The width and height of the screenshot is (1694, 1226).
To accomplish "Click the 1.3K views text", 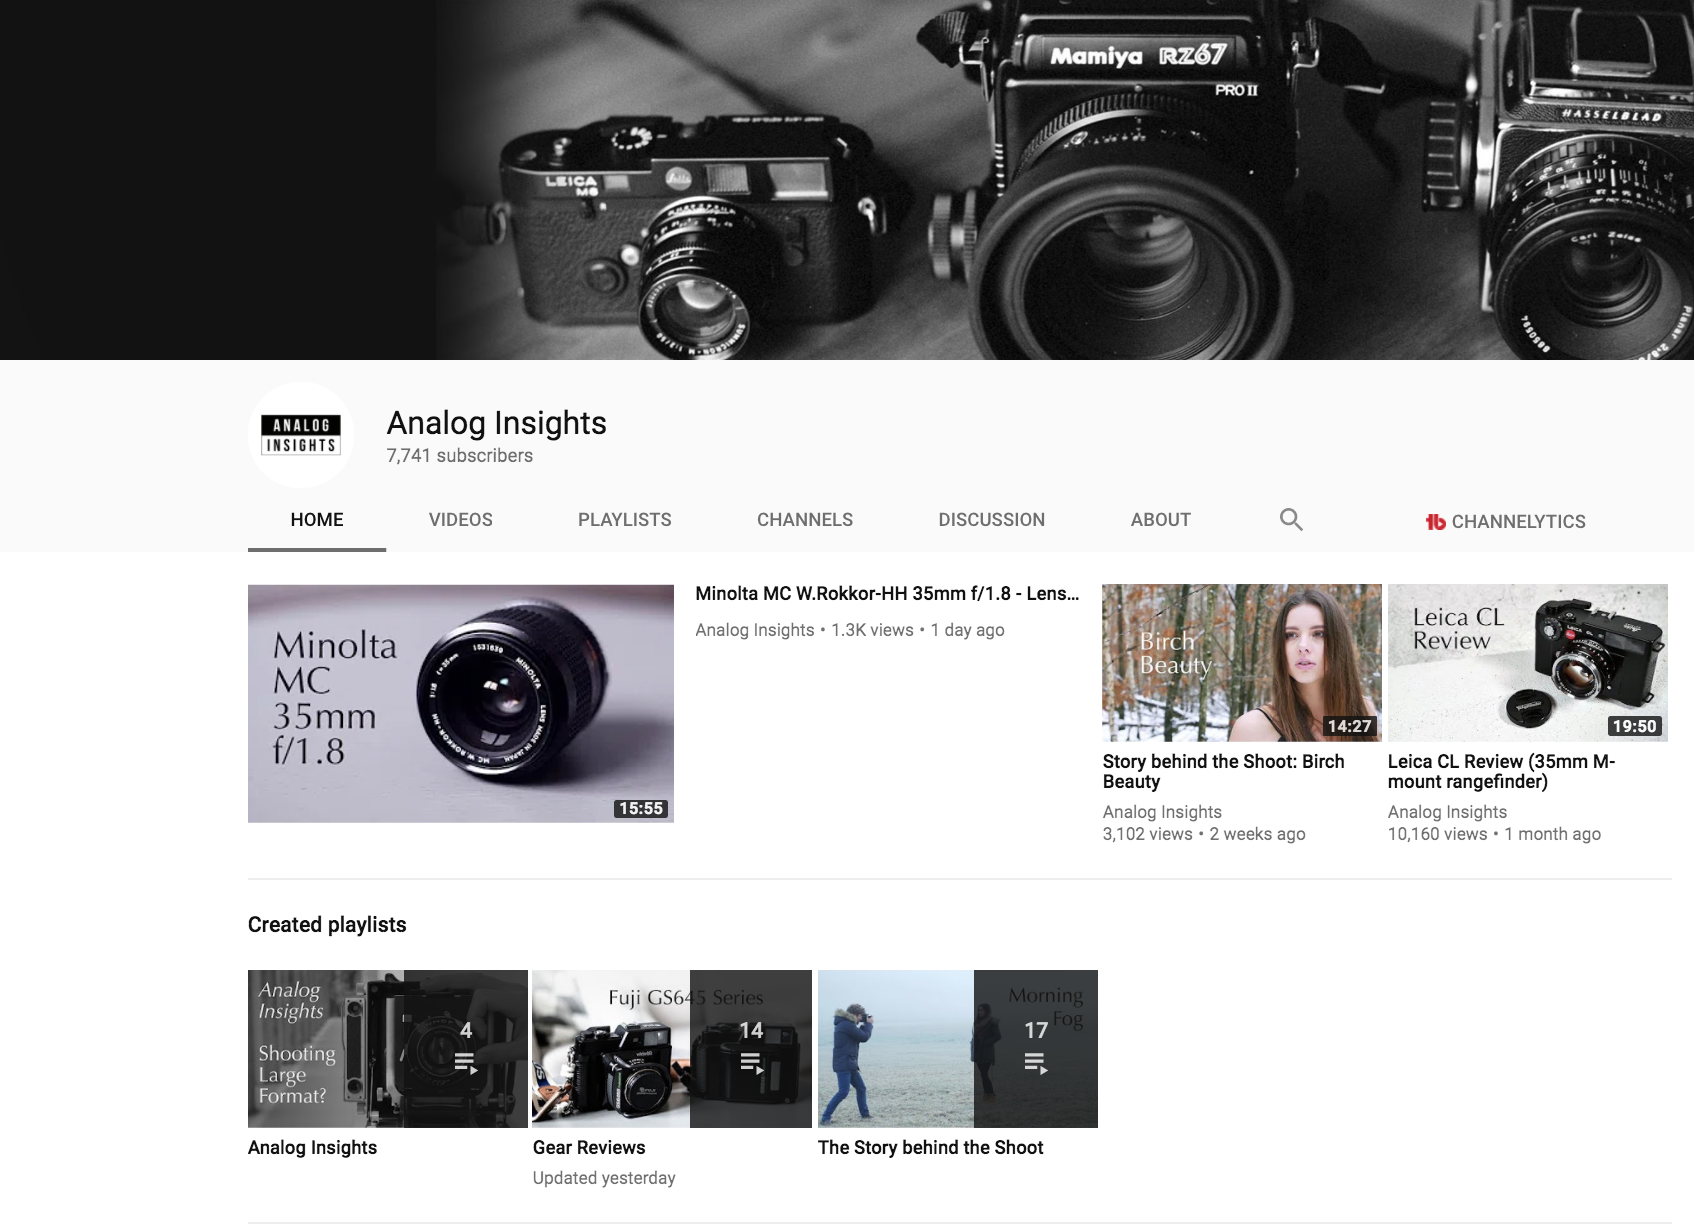I will tap(872, 630).
